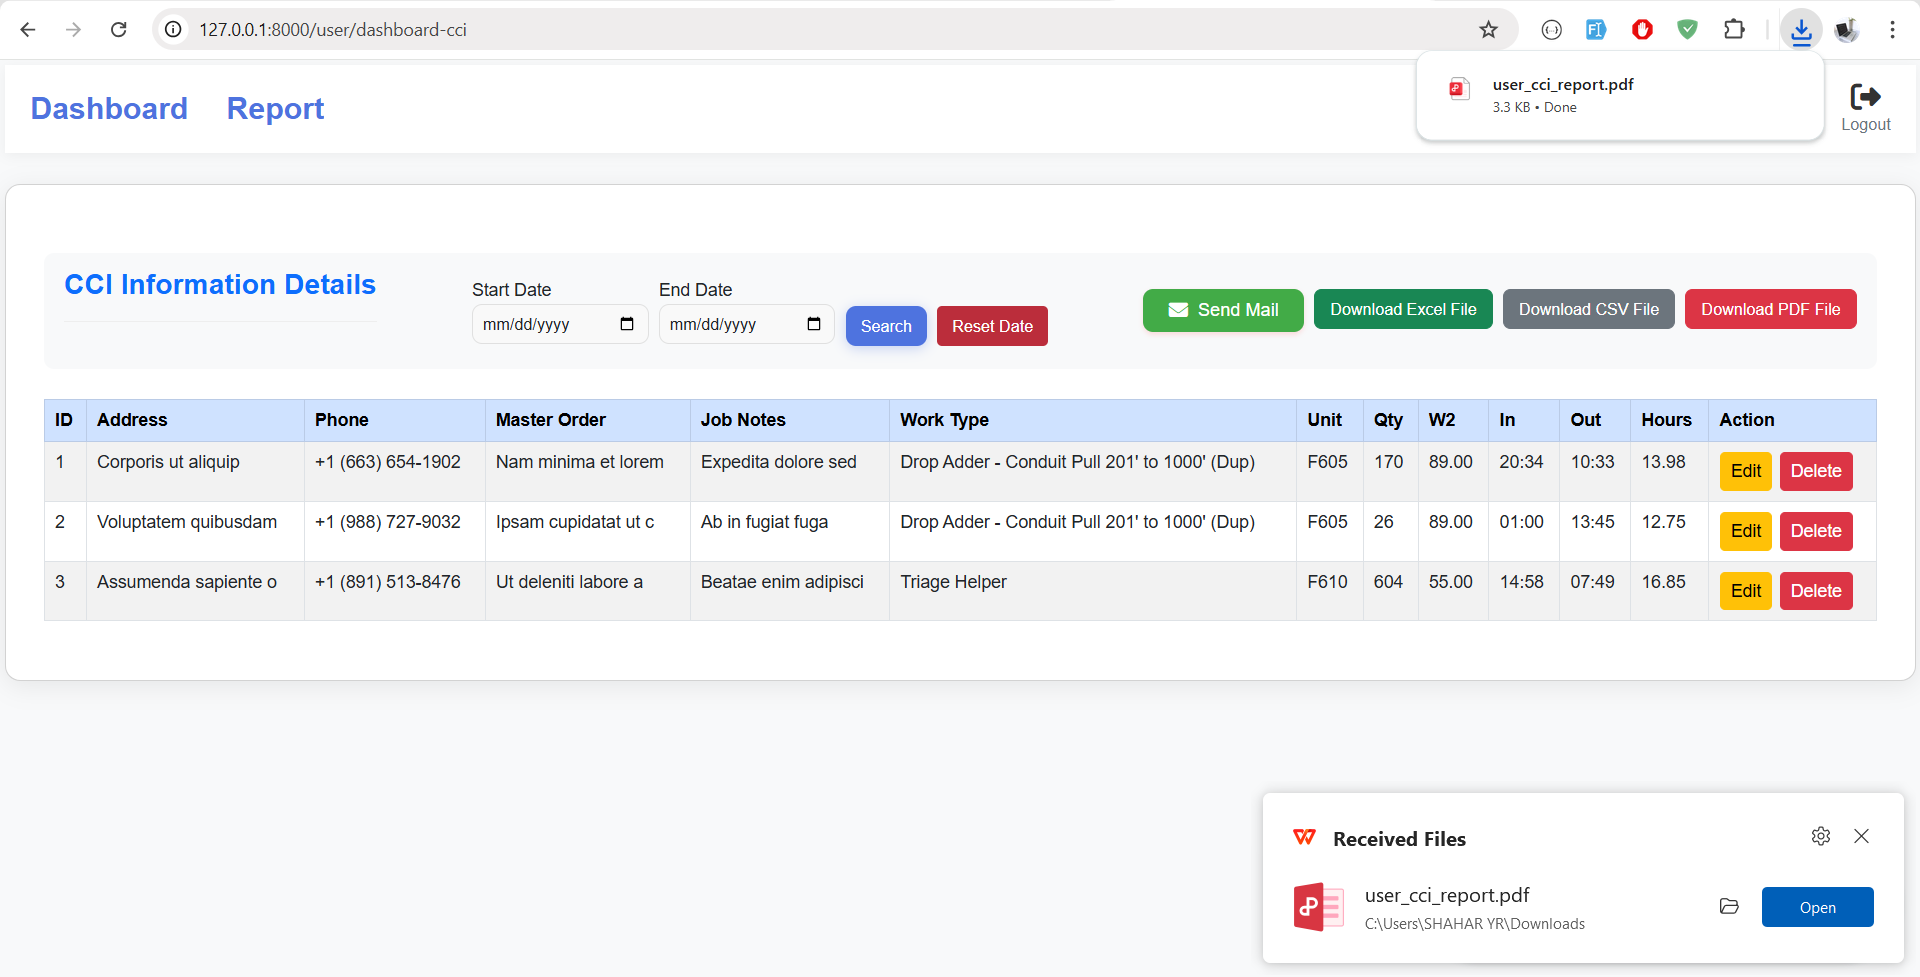Download the Excel file
Viewport: 1920px width, 977px height.
click(1402, 309)
